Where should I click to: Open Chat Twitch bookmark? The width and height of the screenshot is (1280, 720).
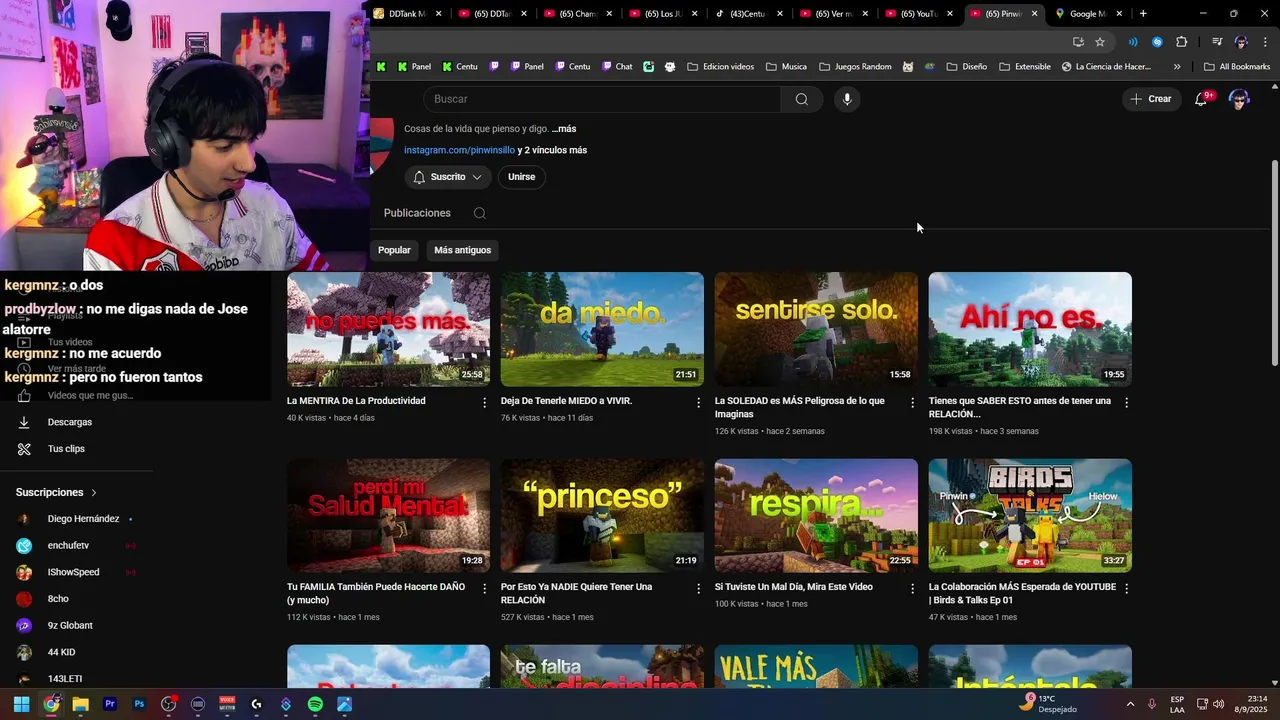click(x=617, y=67)
